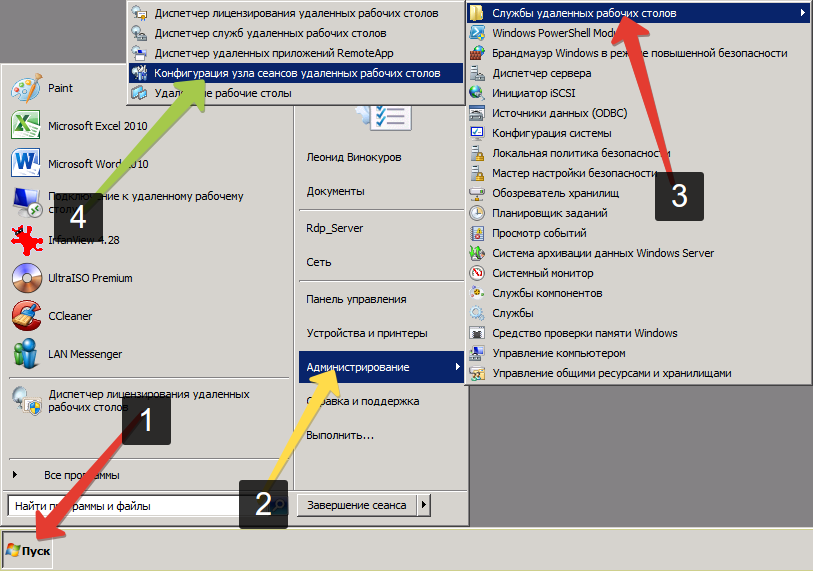This screenshot has height=571, width=813.
Task: Click the Службы gear icon
Action: tap(477, 313)
